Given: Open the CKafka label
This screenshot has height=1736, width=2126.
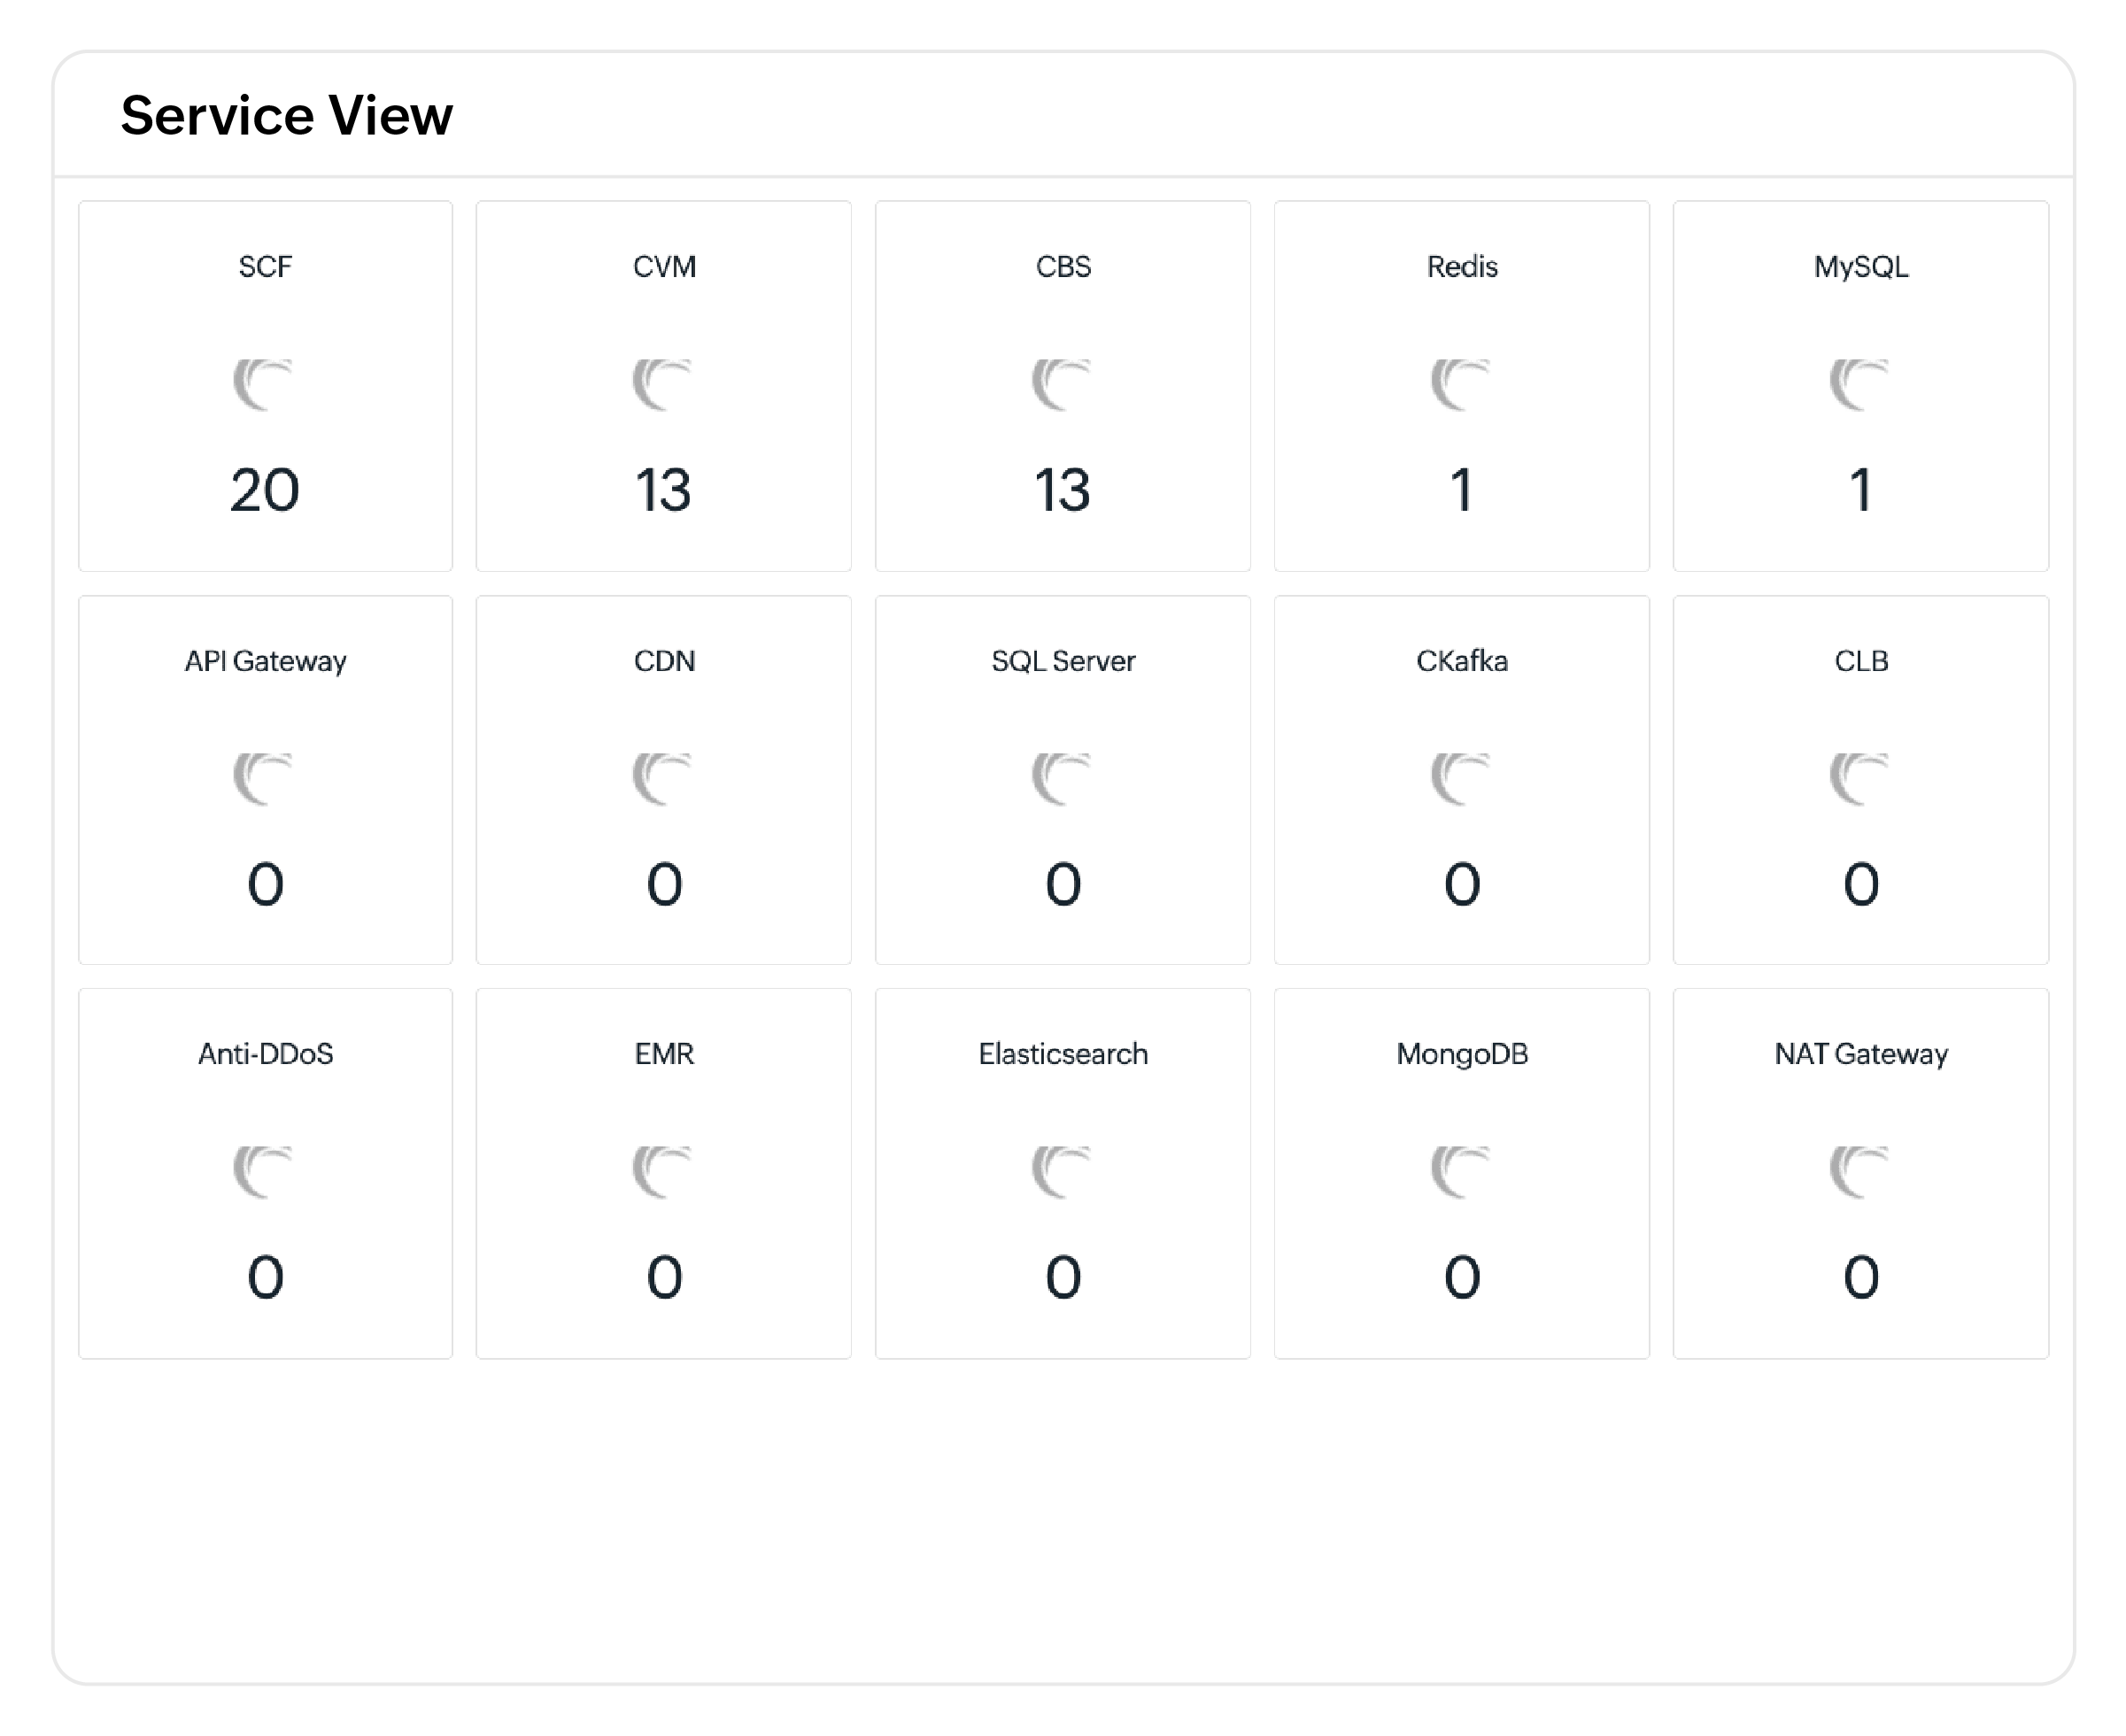Looking at the screenshot, I should 1462,660.
